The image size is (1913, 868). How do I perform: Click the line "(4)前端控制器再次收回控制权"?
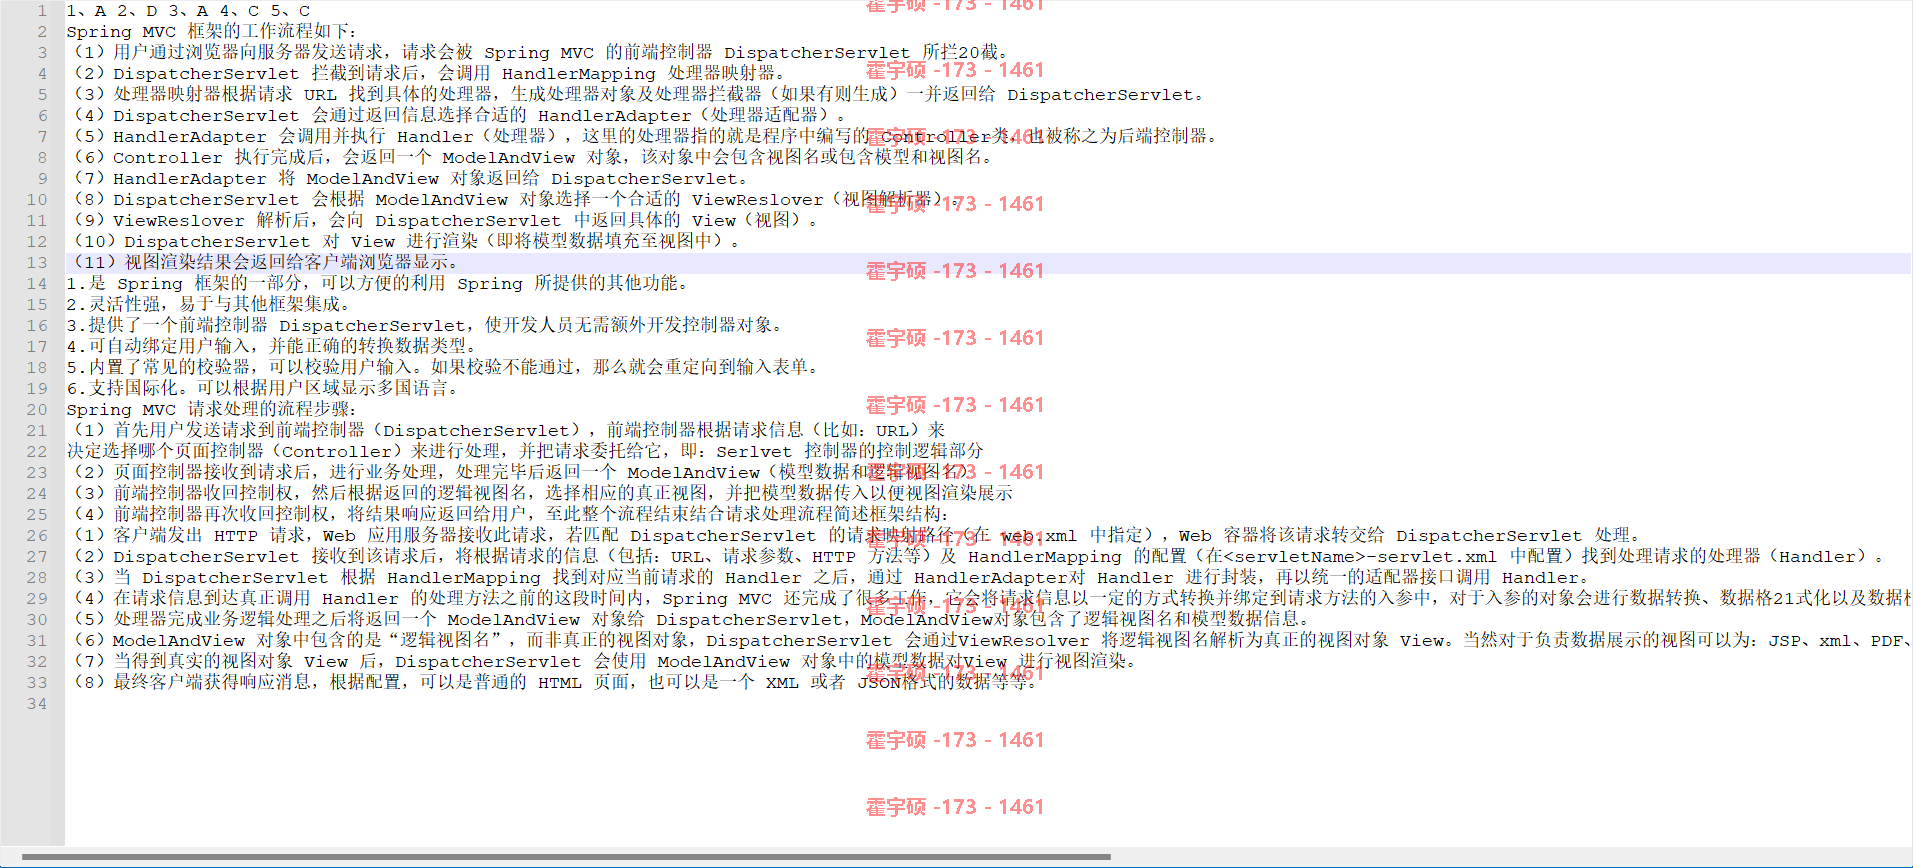coord(507,515)
